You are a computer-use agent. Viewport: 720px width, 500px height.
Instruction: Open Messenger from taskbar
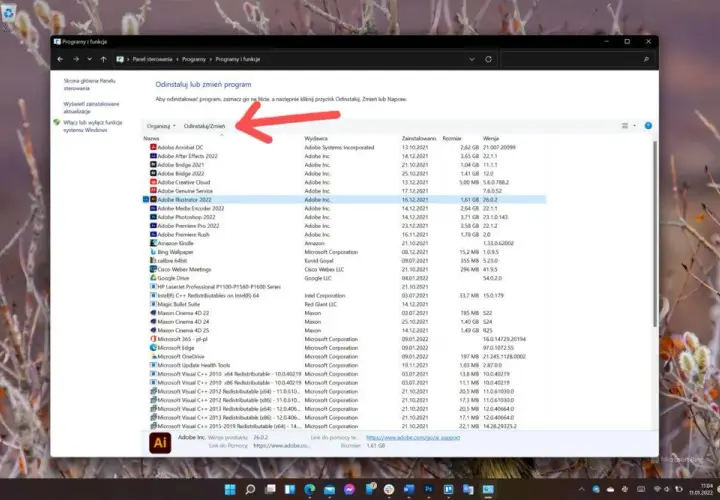coord(349,489)
